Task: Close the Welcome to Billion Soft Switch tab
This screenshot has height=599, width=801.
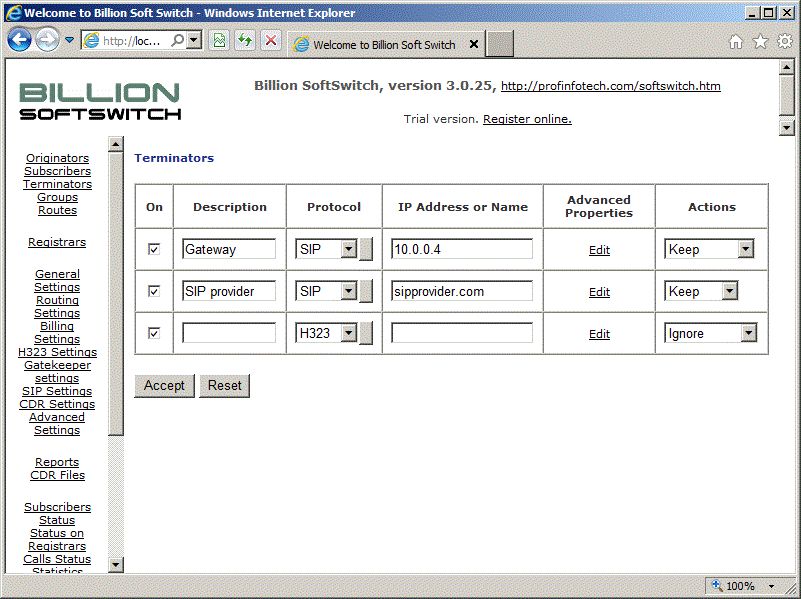Action: tap(474, 44)
